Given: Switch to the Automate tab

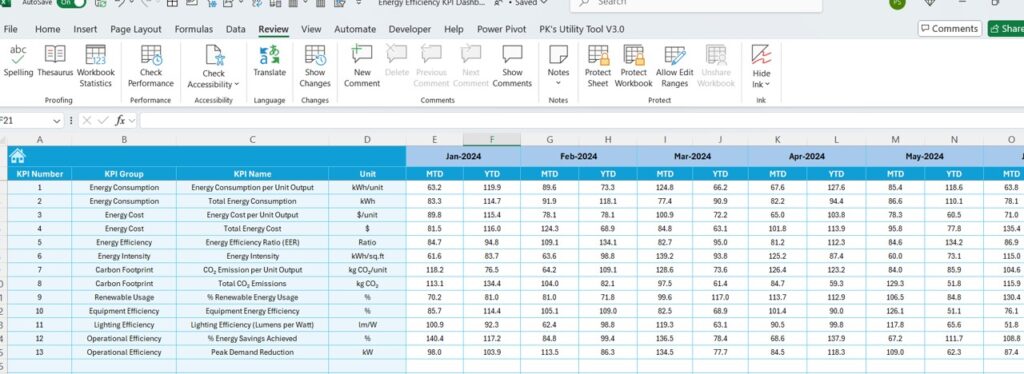Looking at the screenshot, I should pyautogui.click(x=355, y=29).
